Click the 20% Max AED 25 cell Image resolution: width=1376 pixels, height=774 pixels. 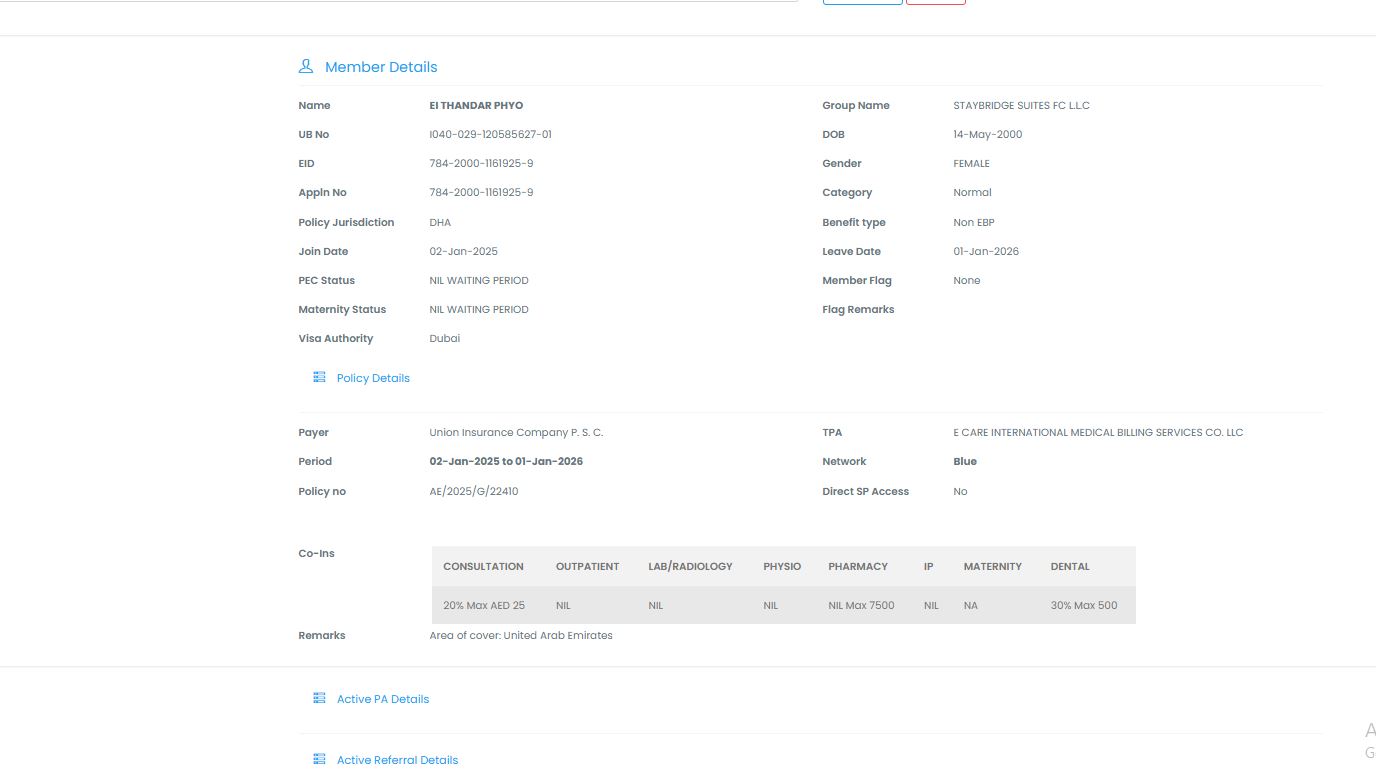click(x=484, y=605)
